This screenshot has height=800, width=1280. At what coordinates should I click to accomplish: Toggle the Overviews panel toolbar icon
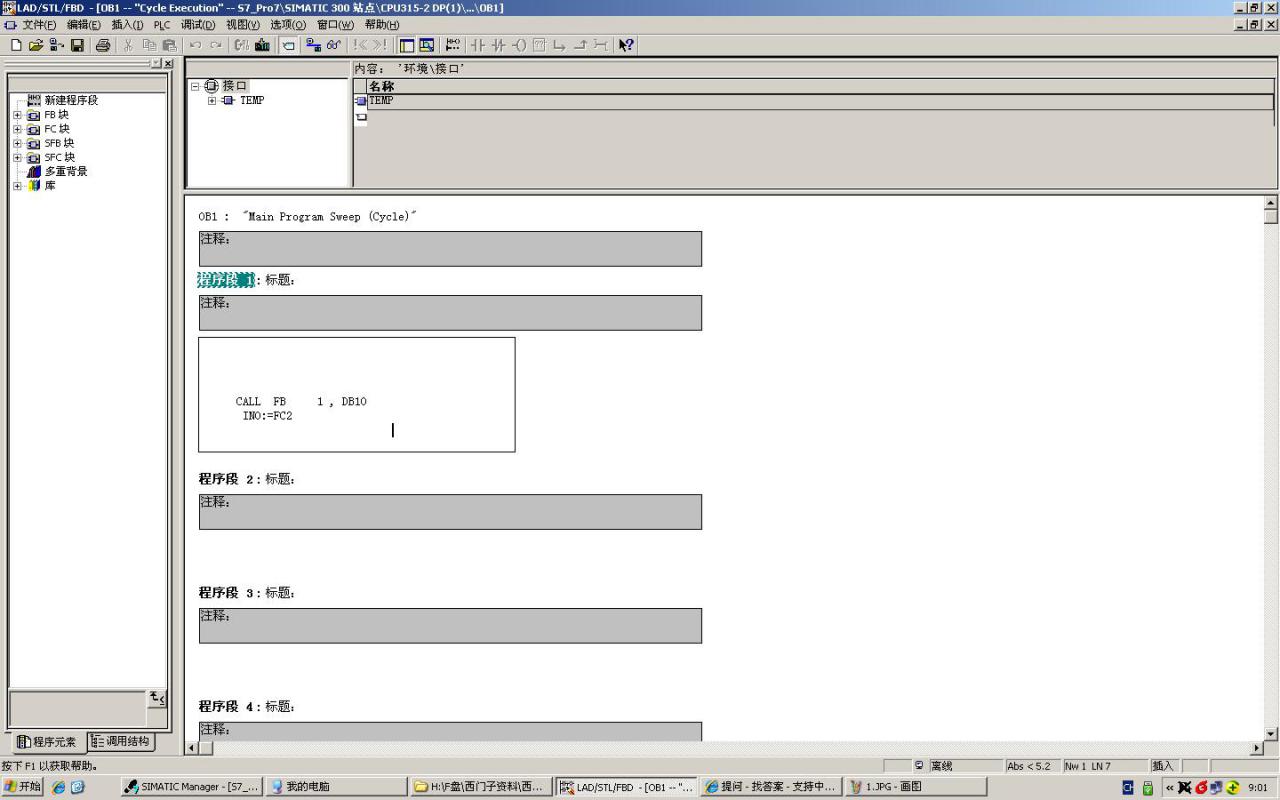(407, 45)
